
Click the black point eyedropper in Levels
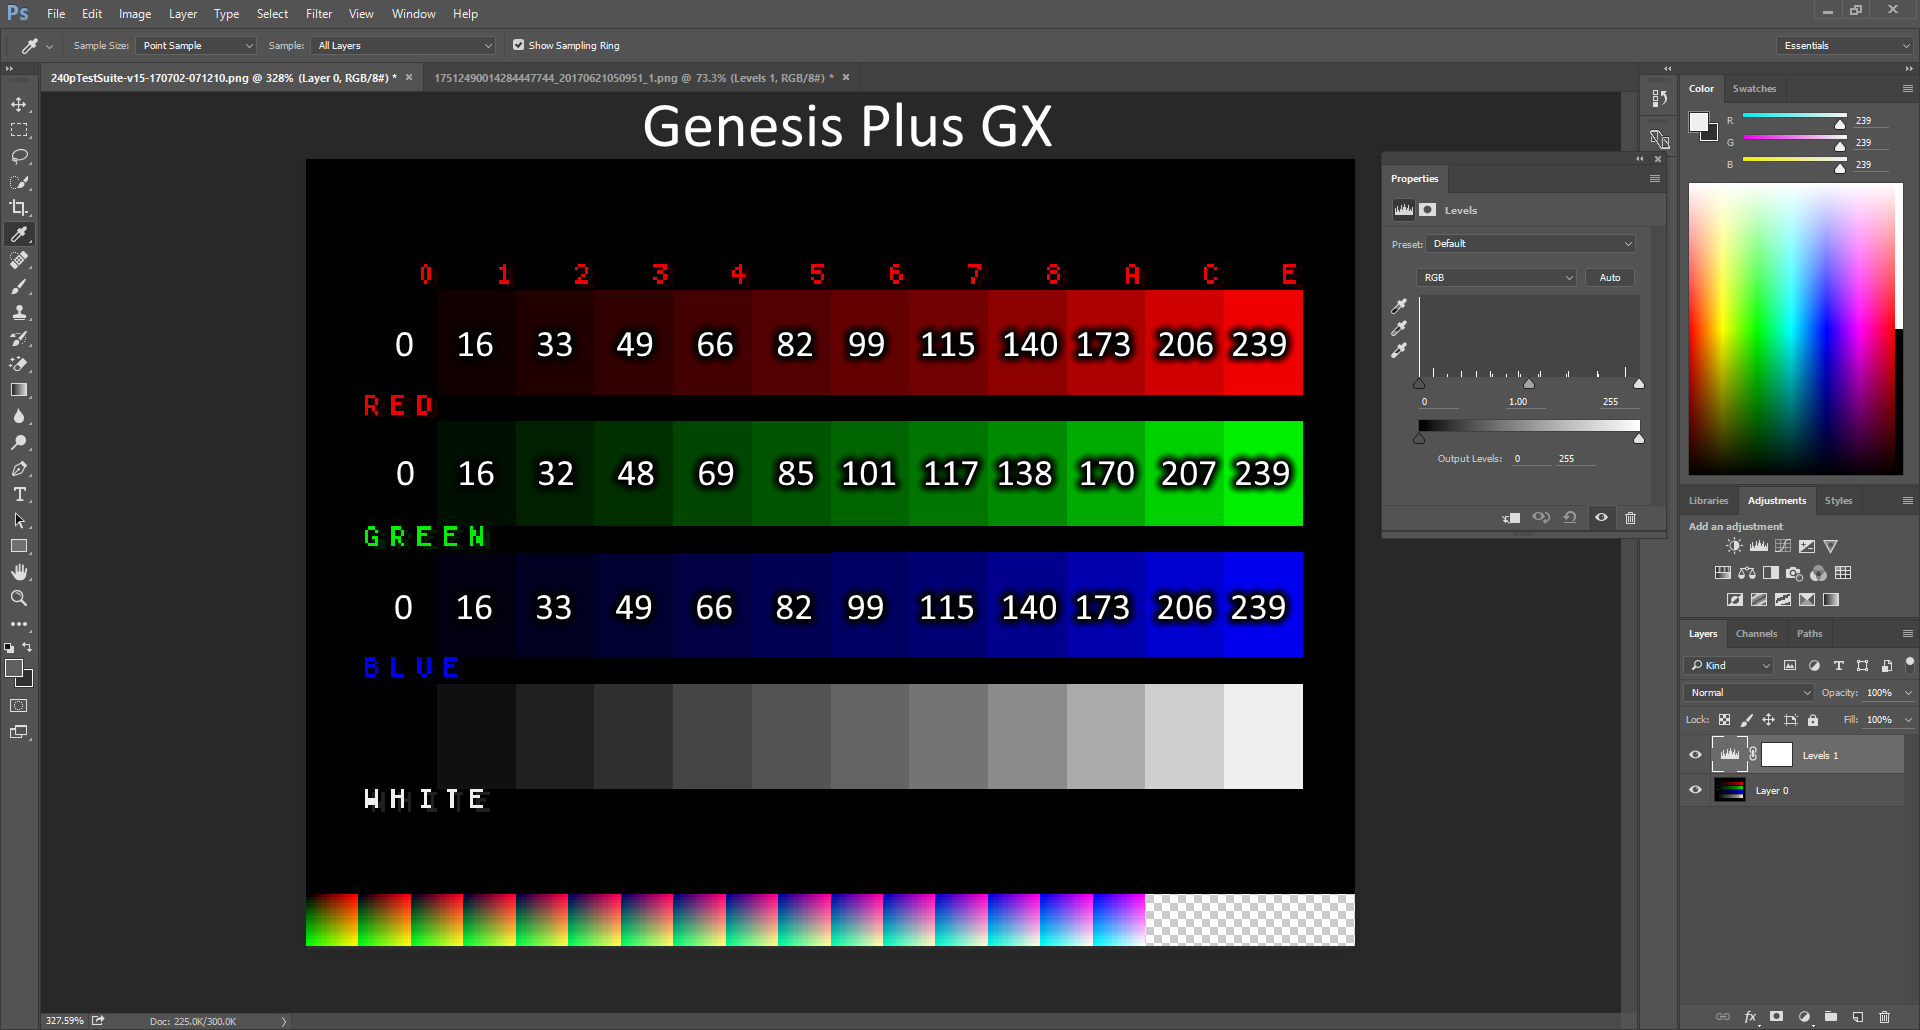pyautogui.click(x=1399, y=306)
